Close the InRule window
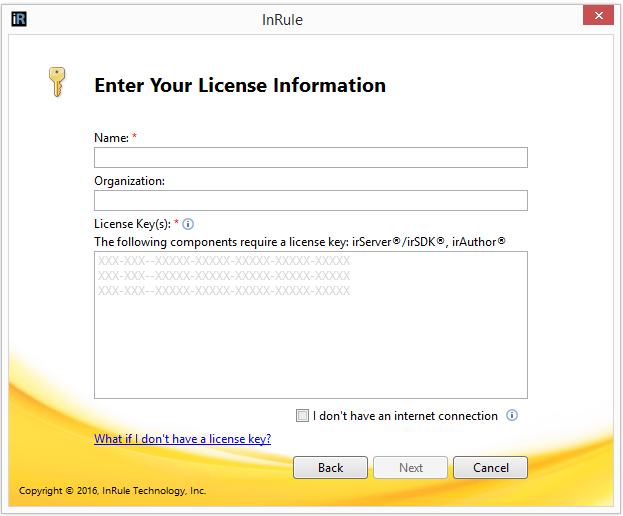The image size is (623, 516). coord(597,16)
